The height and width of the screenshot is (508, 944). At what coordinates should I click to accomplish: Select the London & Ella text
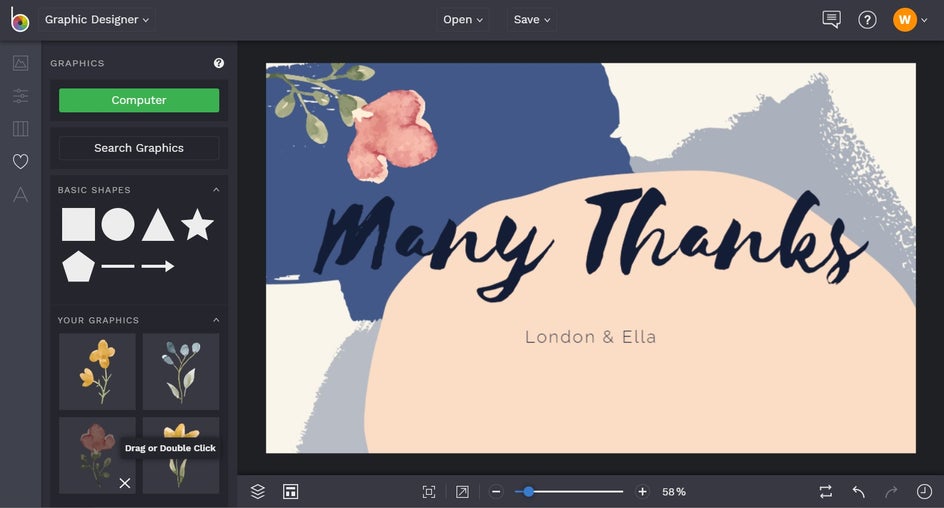click(590, 336)
